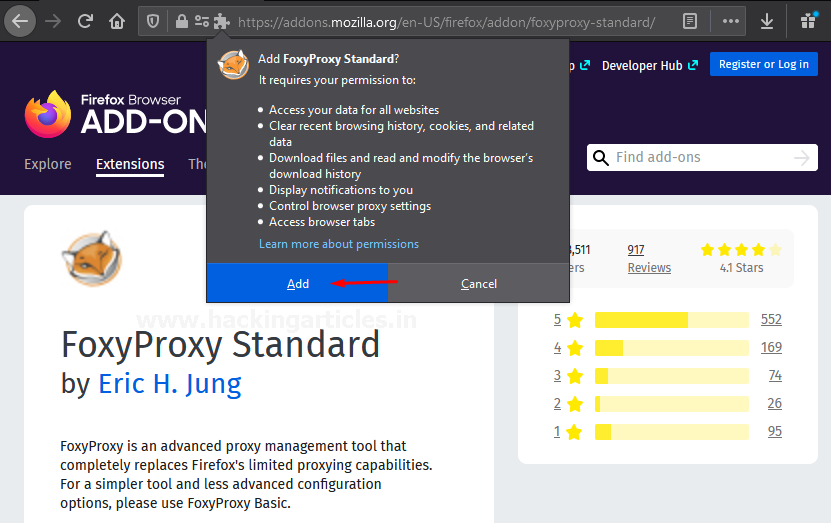Click the FoxyProxy logo on add-on page
Screen dimensions: 831x523
[92, 258]
